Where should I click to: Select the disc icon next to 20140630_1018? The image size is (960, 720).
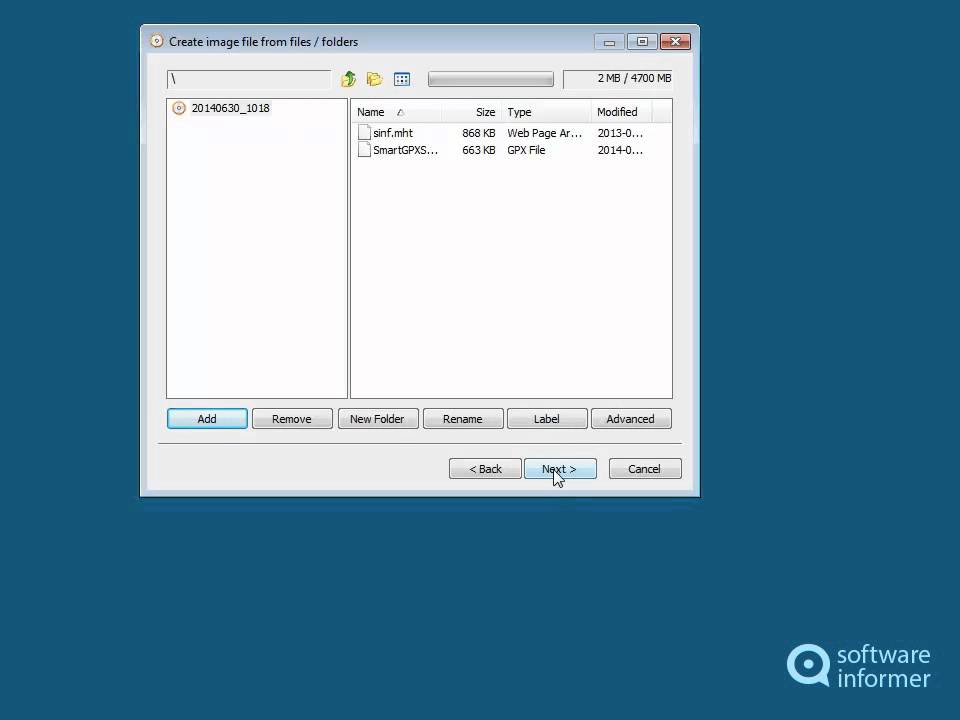[179, 108]
